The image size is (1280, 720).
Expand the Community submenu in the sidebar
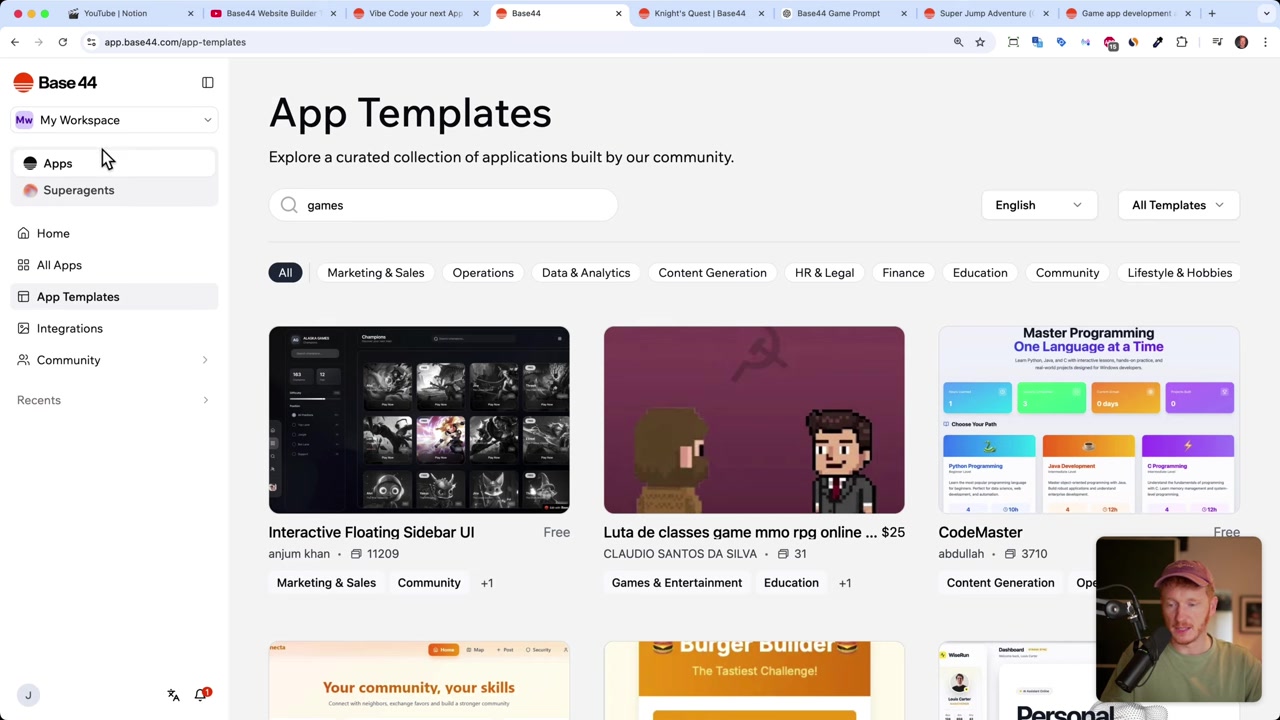pos(205,360)
